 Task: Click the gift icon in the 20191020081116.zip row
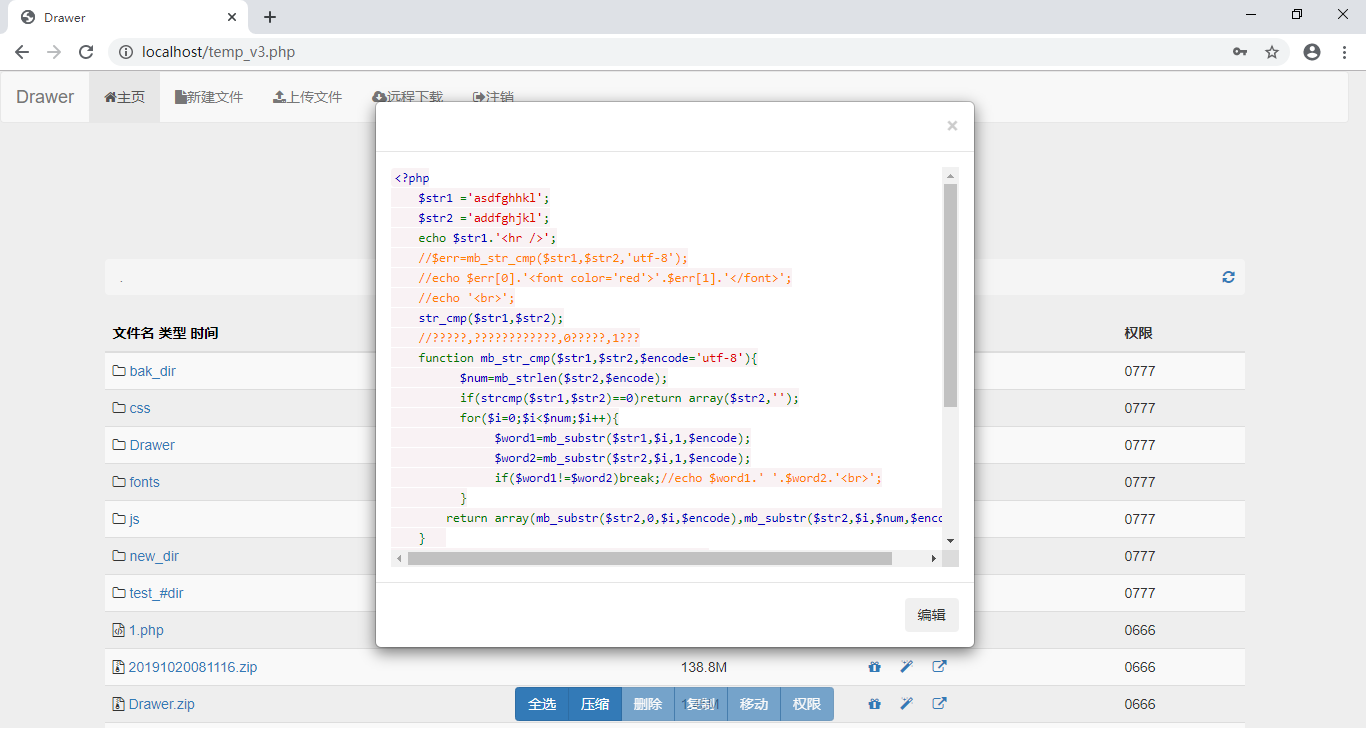(875, 667)
